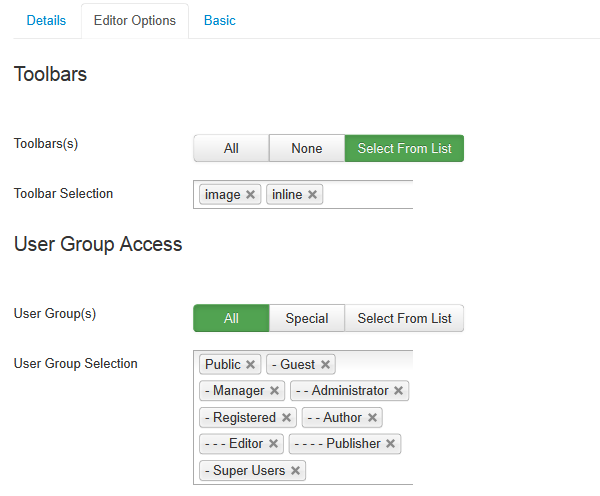Remove the Author group tag
The height and width of the screenshot is (496, 600).
point(372,418)
